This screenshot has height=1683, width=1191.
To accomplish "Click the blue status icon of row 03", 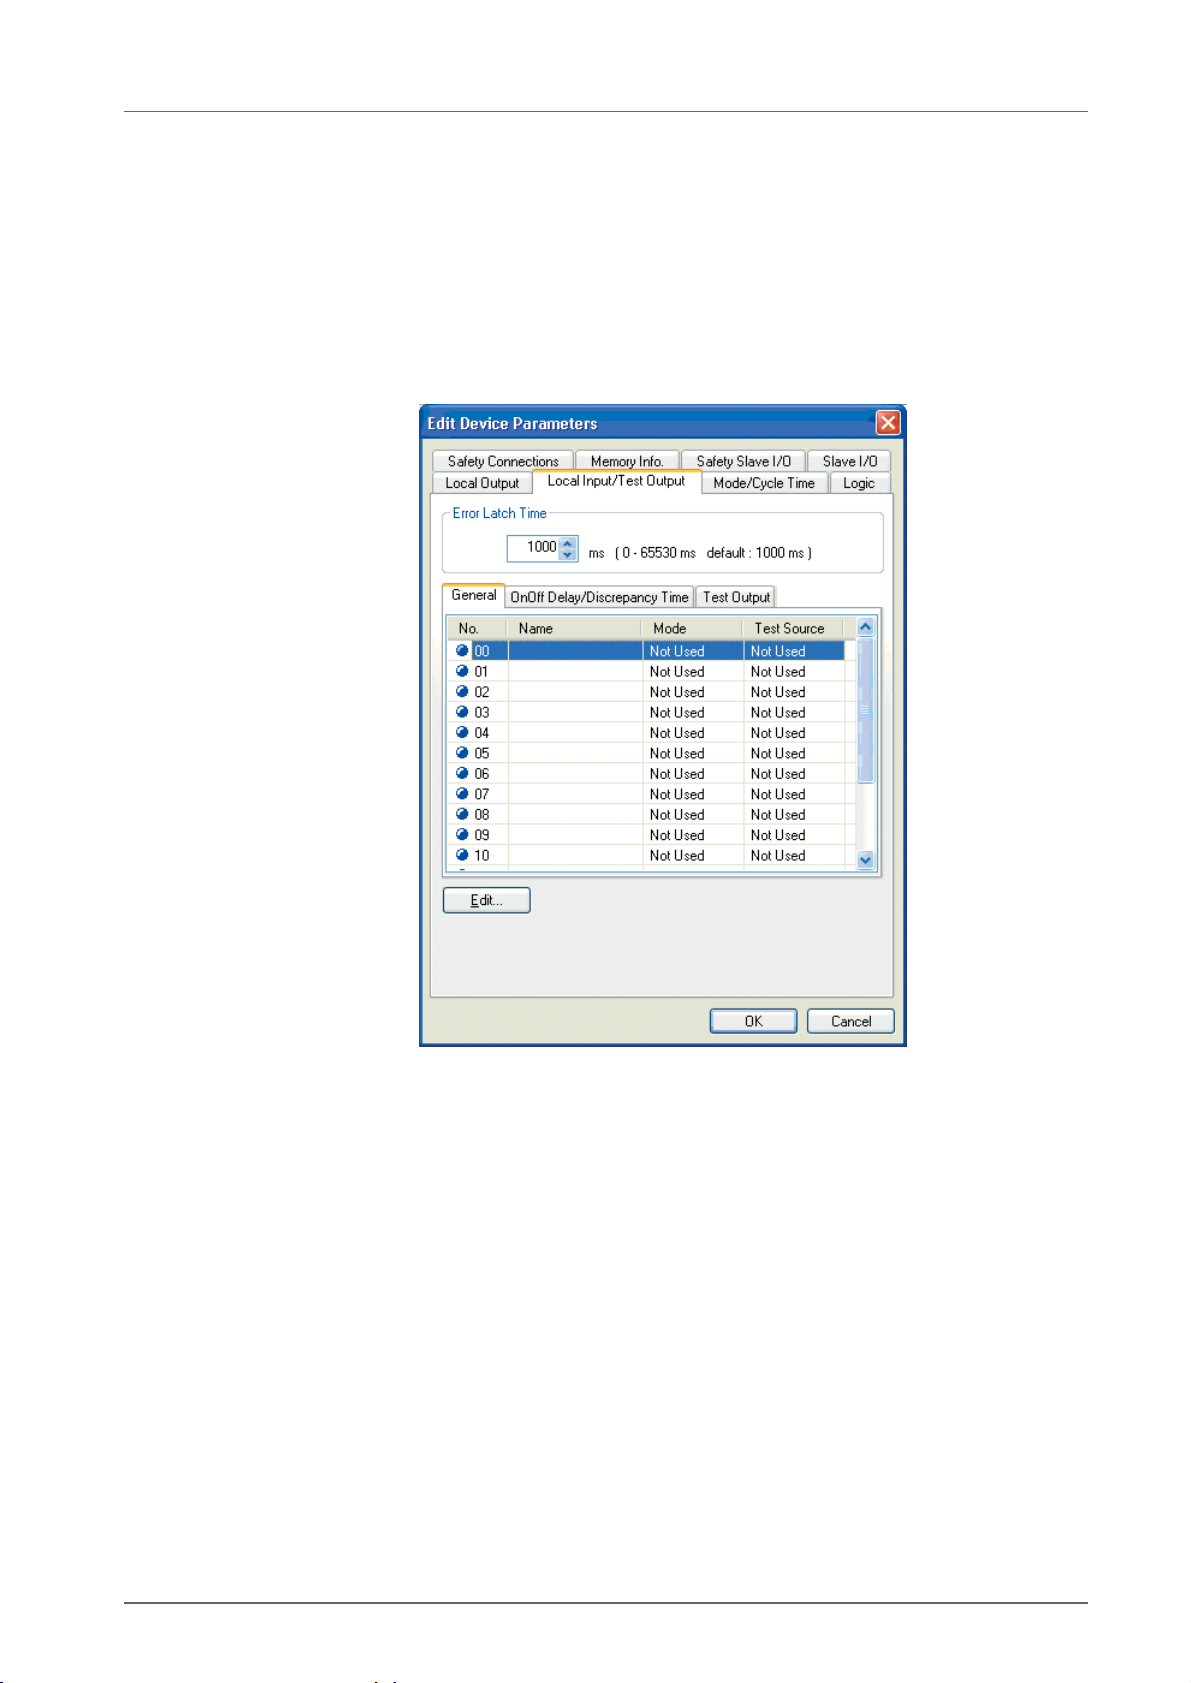I will [462, 712].
